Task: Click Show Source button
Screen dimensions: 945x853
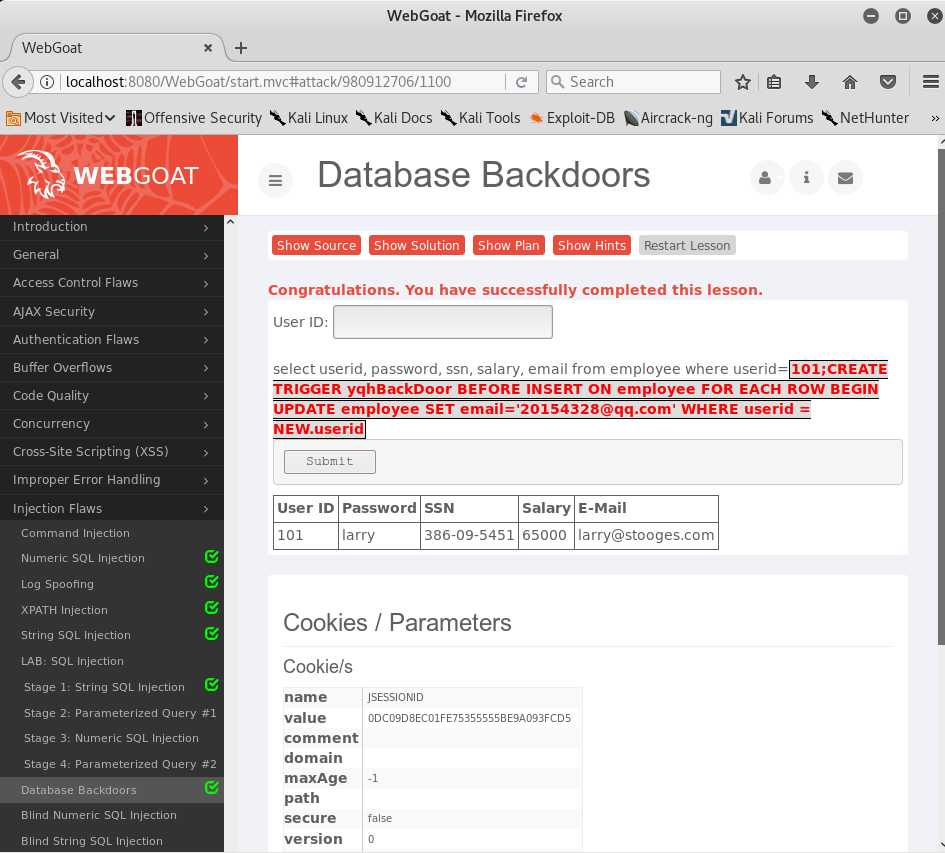Action: coord(316,245)
